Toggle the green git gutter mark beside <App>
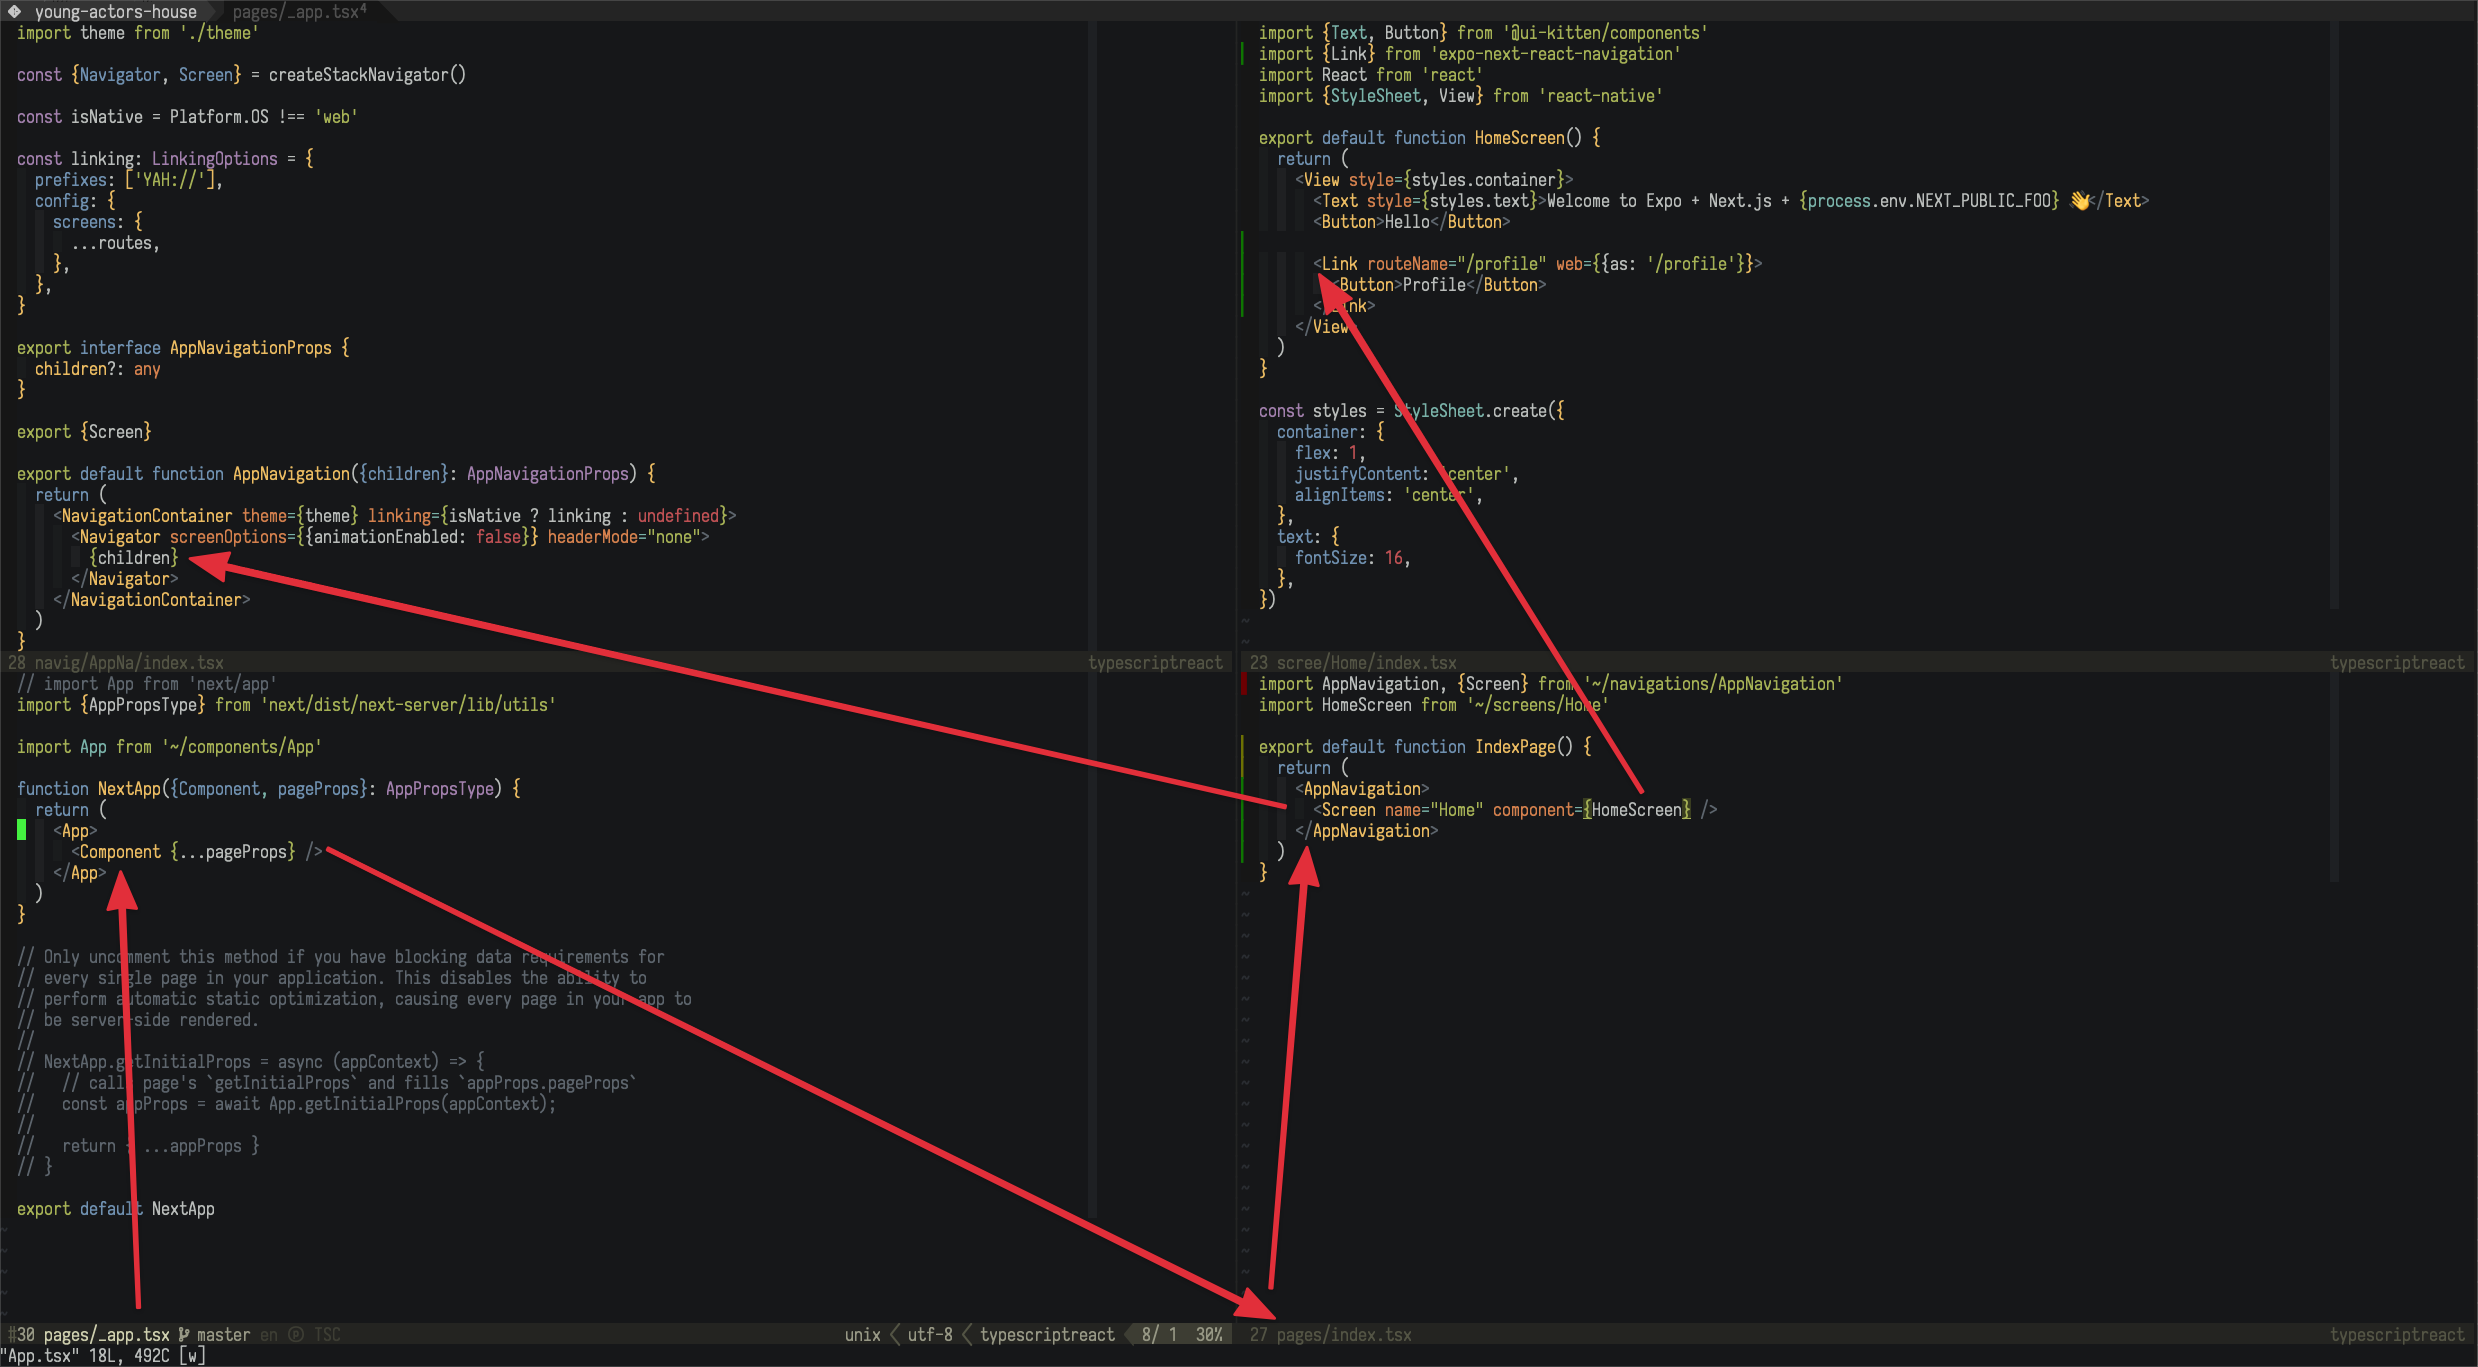 (x=21, y=830)
